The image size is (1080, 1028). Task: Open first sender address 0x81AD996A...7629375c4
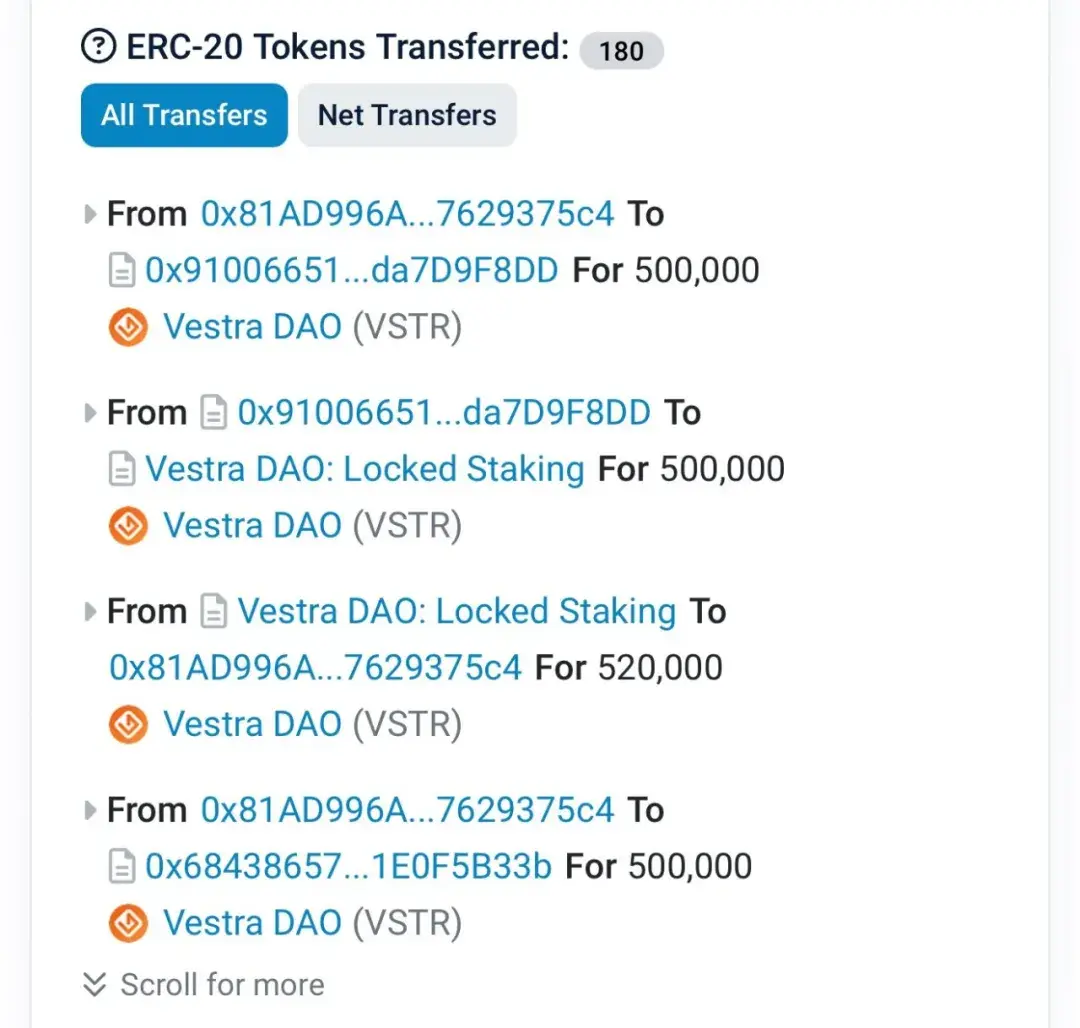pos(407,214)
